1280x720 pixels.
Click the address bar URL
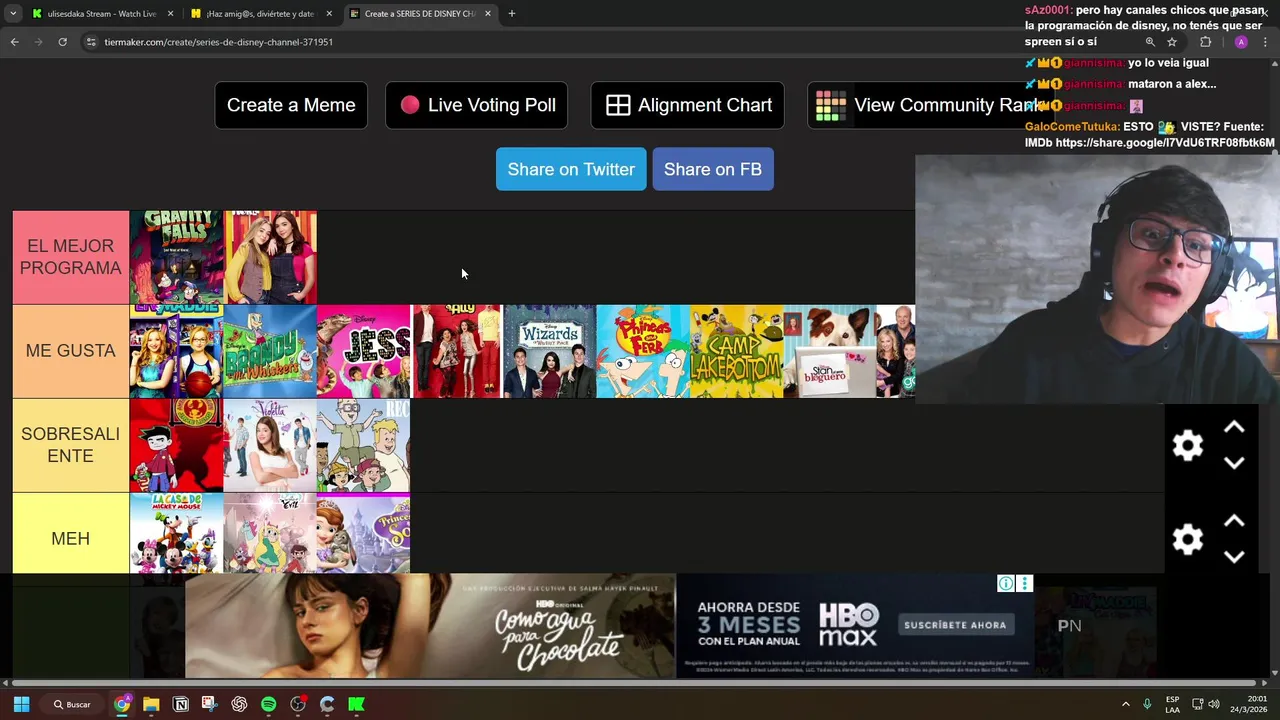pyautogui.click(x=219, y=42)
